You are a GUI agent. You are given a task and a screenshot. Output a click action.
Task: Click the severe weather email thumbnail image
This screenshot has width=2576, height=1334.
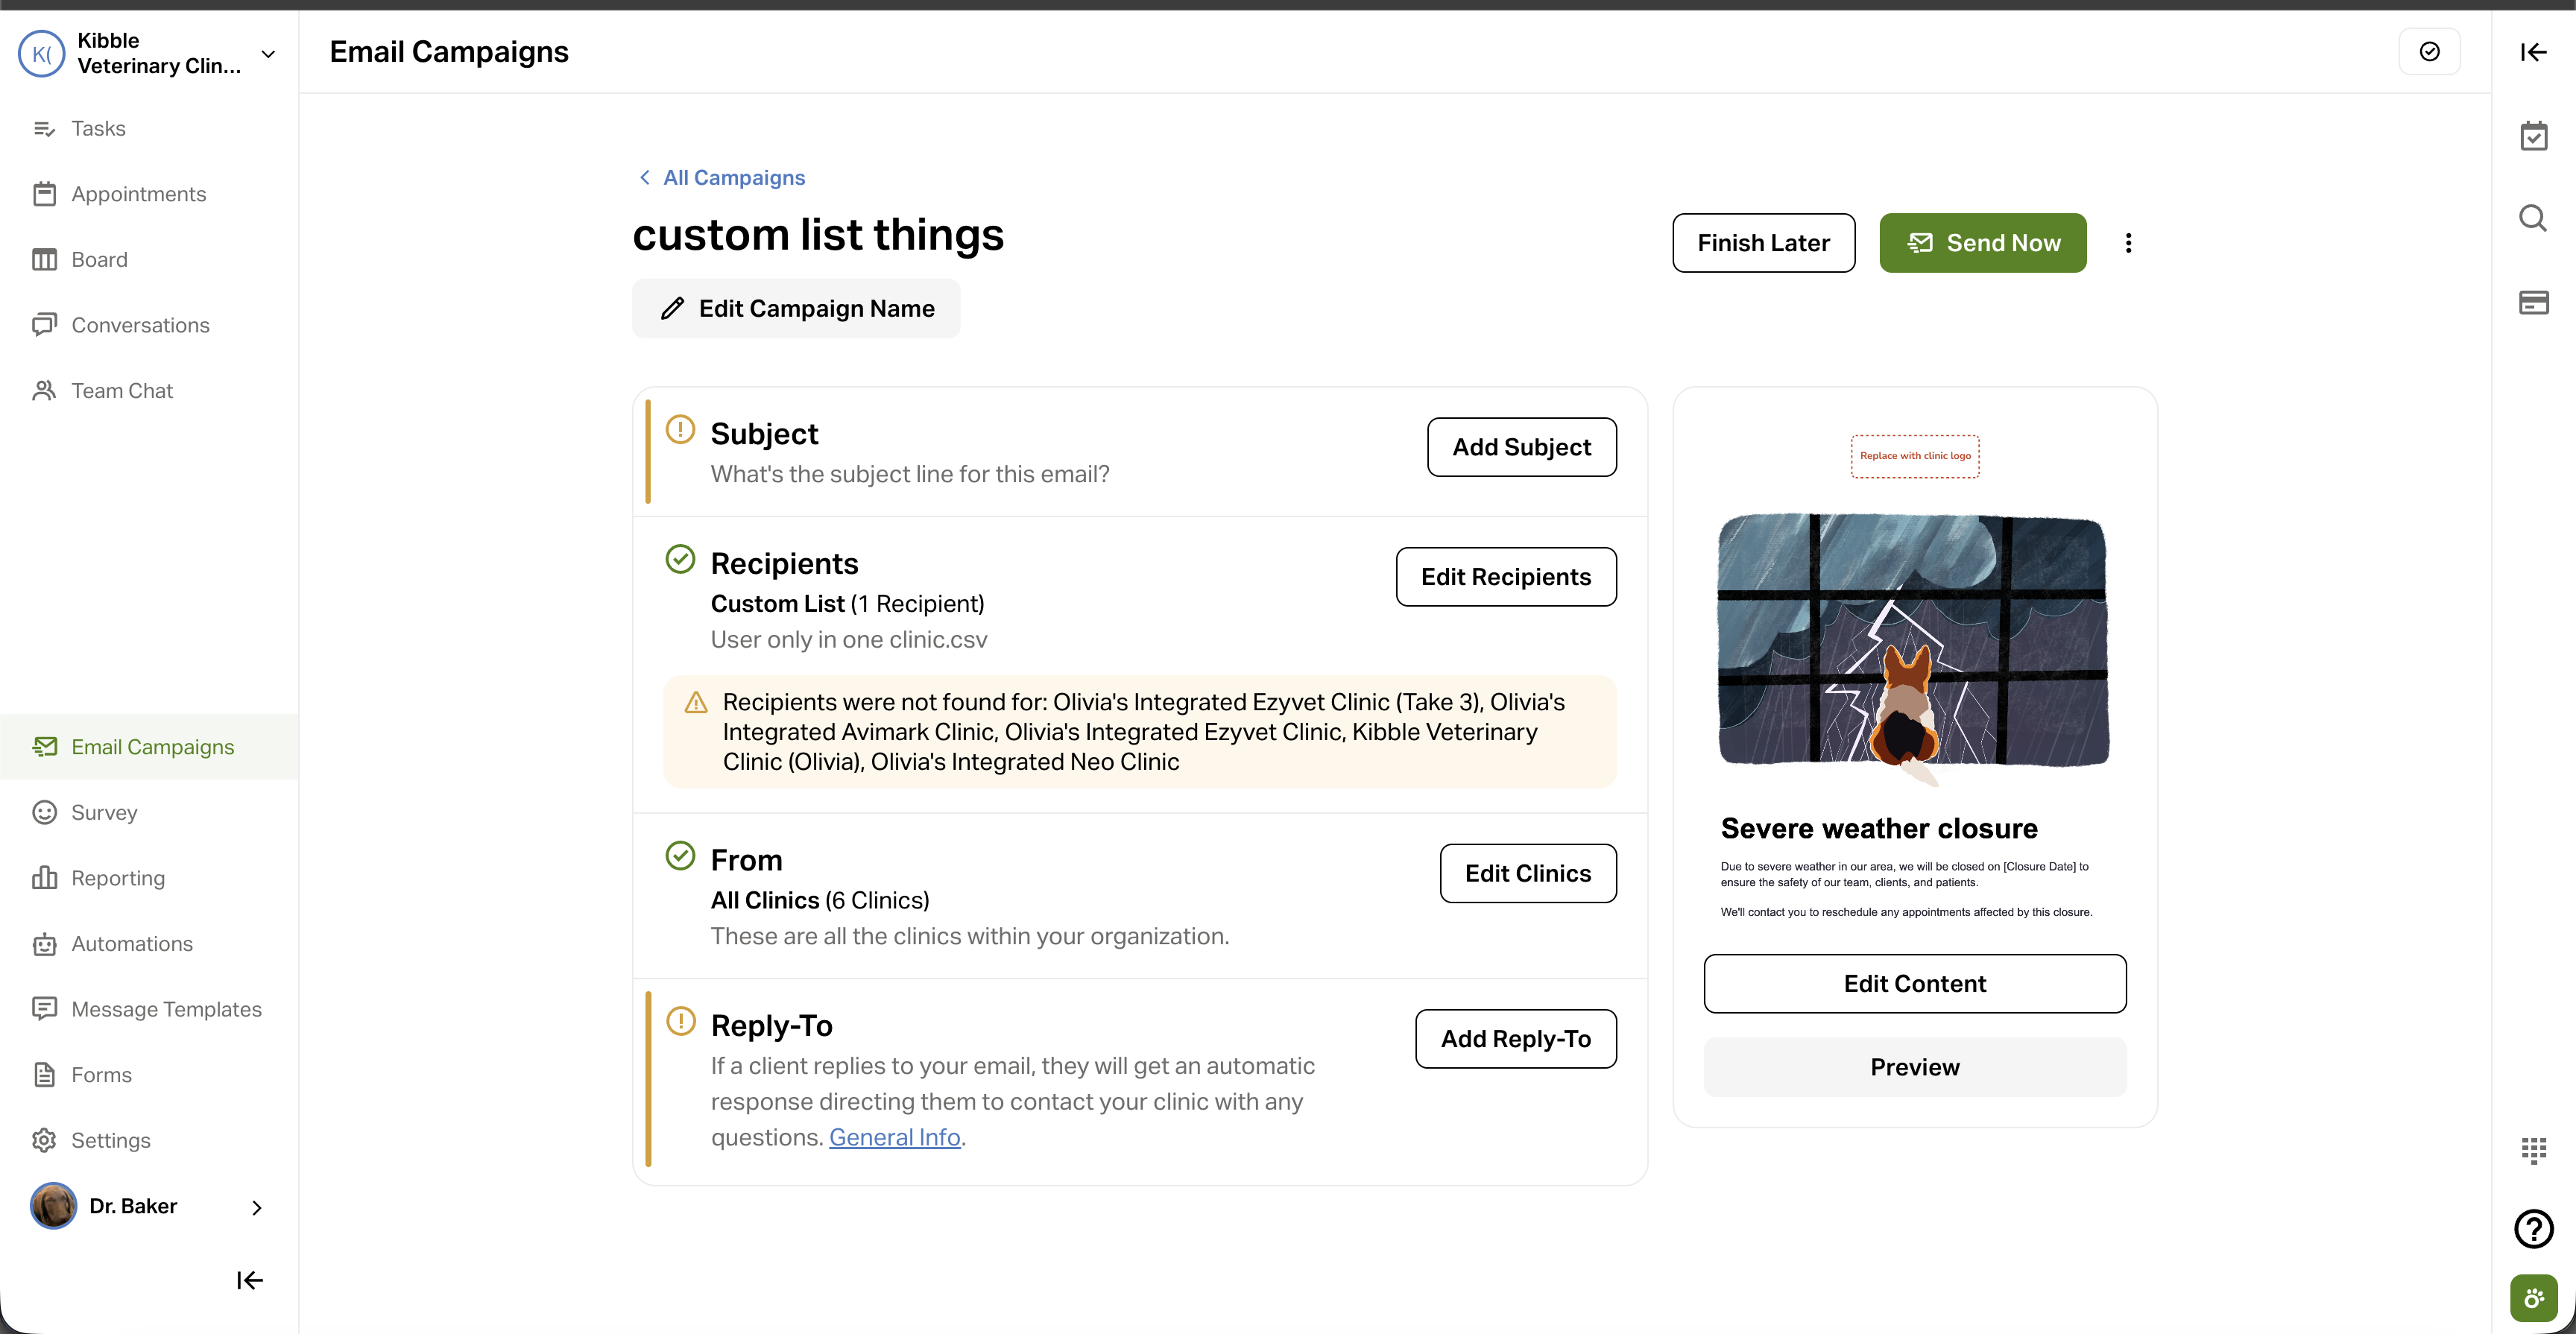1913,640
